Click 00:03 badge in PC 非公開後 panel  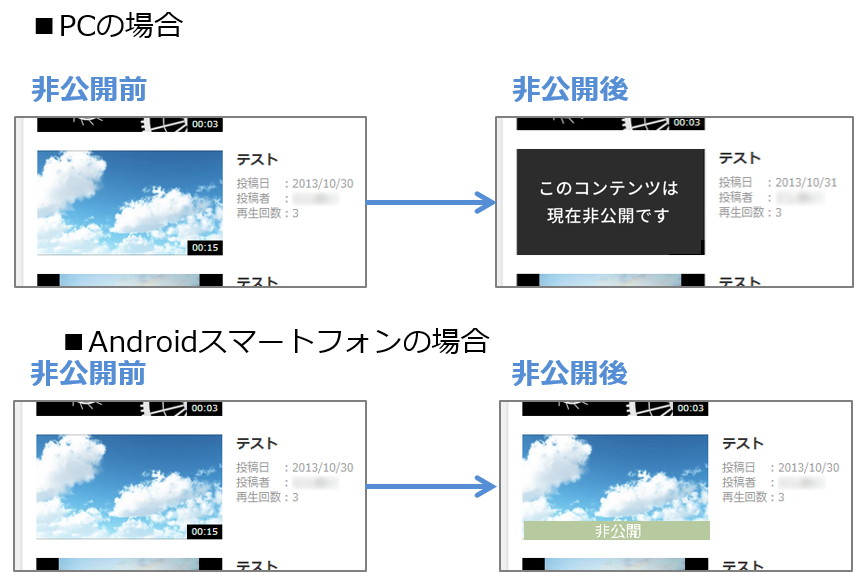(x=687, y=123)
